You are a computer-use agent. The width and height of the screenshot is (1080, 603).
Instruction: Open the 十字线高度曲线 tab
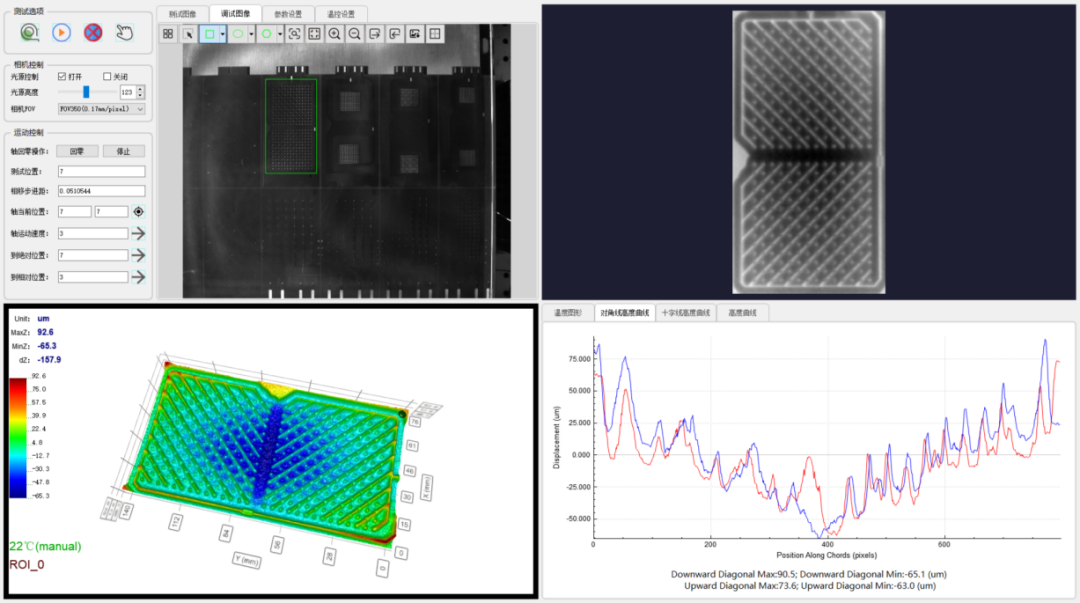pyautogui.click(x=685, y=313)
